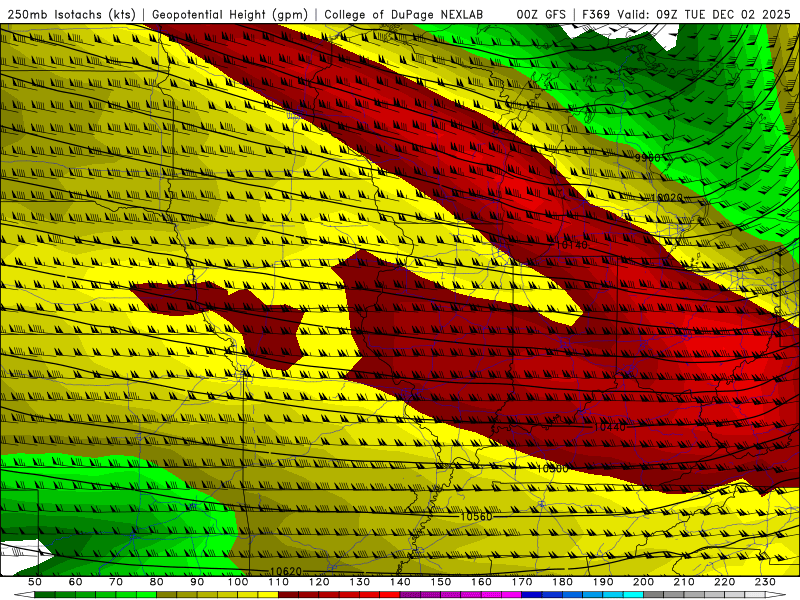The image size is (800, 600).
Task: Click the 90 value on the color scale
Action: click(197, 582)
